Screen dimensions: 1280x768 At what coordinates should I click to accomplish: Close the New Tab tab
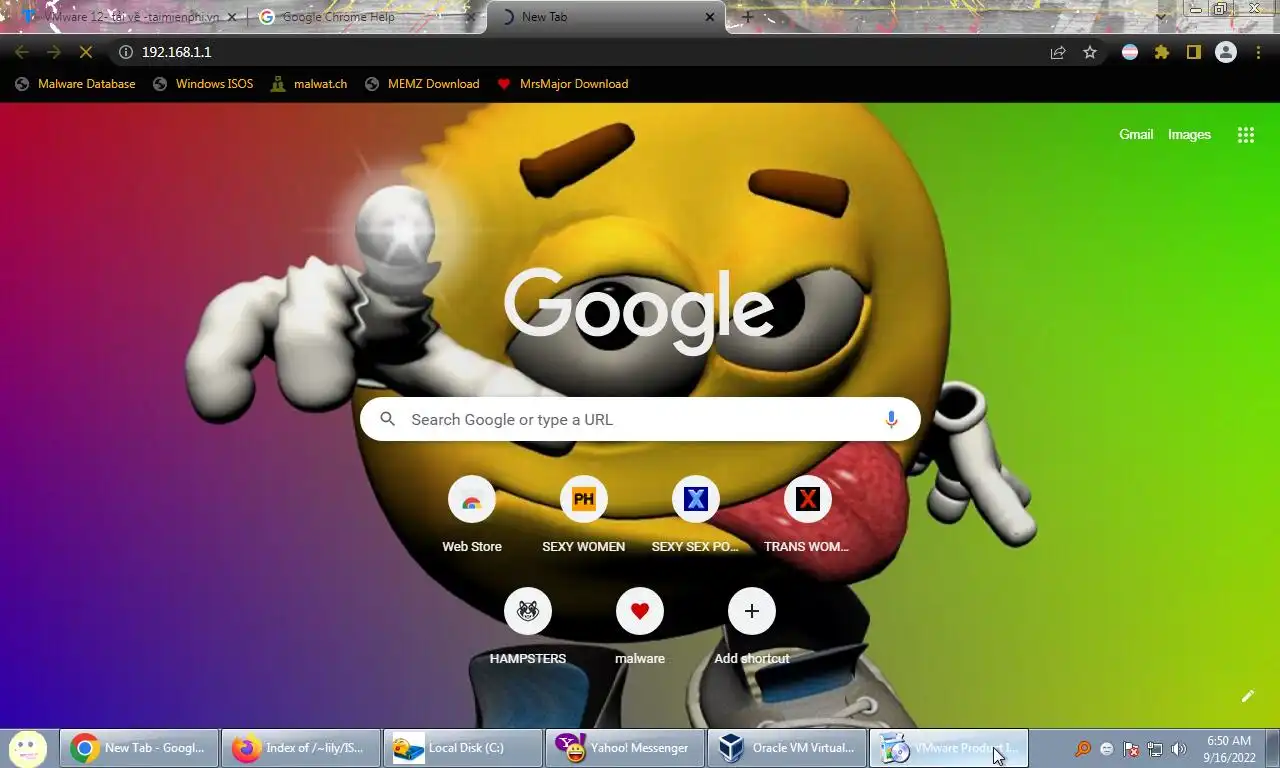[x=710, y=17]
